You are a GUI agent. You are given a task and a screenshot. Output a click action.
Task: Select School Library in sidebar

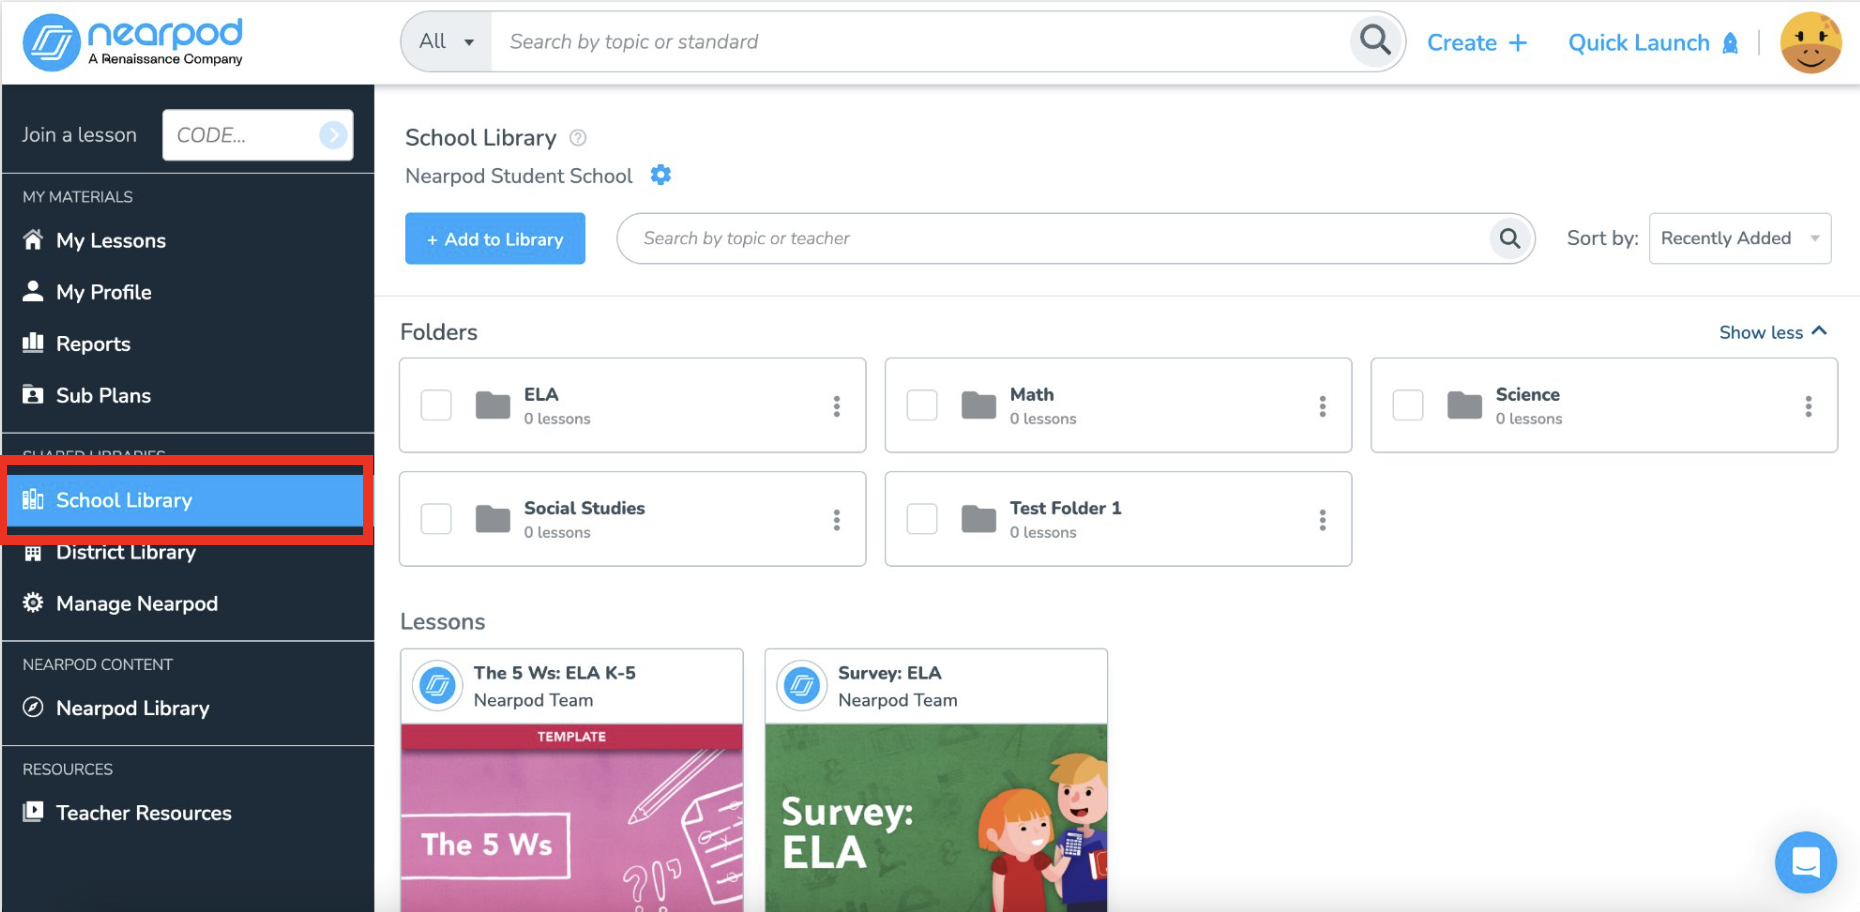coord(185,500)
